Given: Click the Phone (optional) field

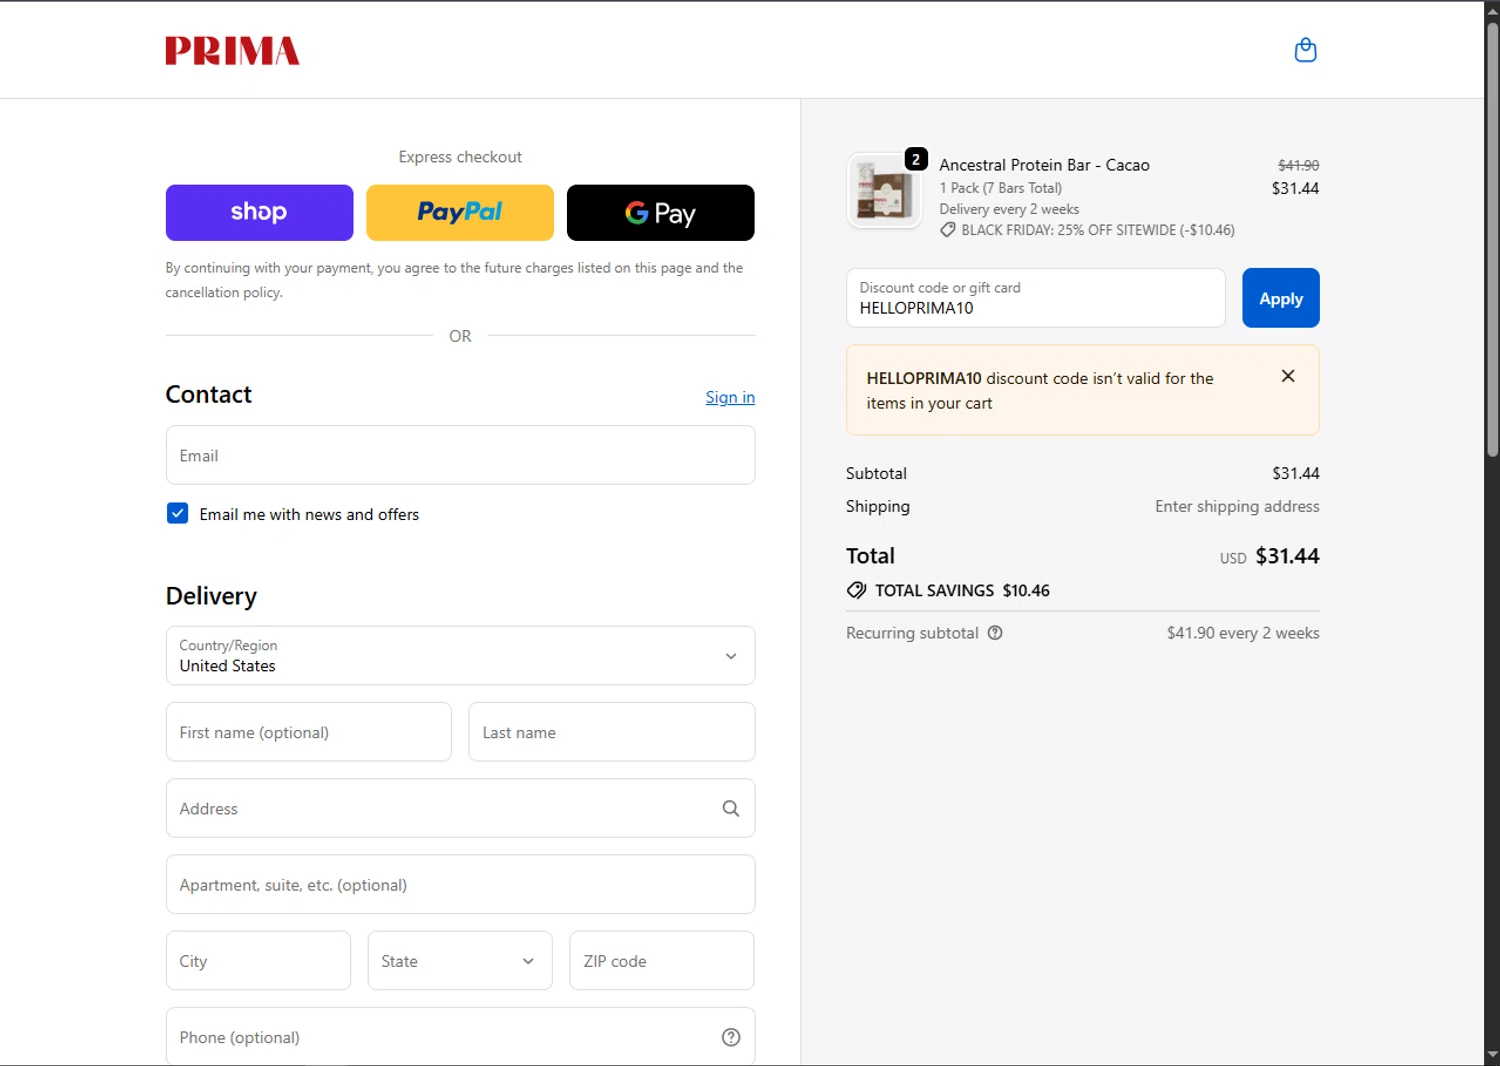Looking at the screenshot, I should coord(460,1037).
